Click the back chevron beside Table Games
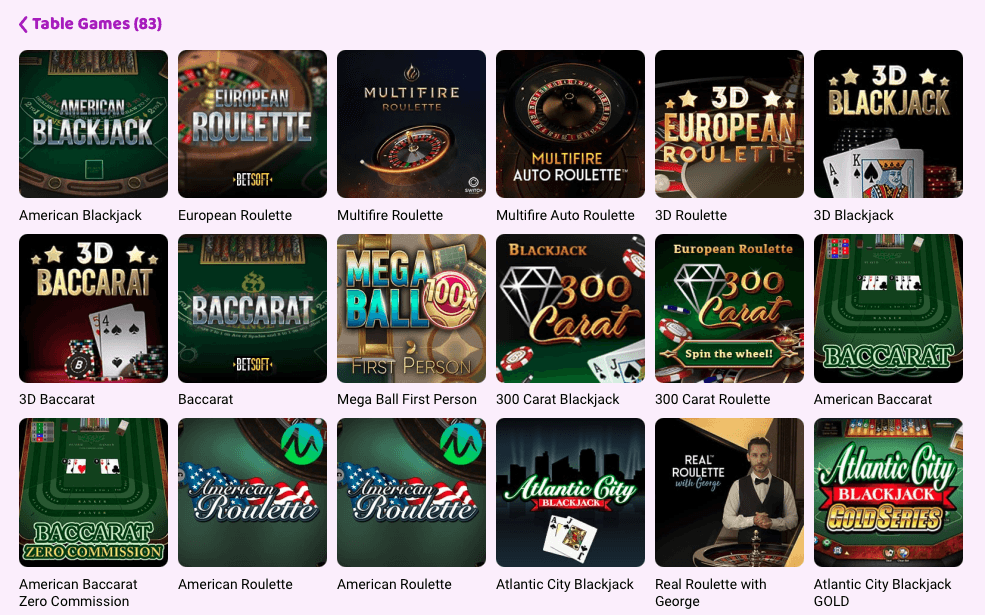Viewport: 985px width, 615px height. pos(23,24)
